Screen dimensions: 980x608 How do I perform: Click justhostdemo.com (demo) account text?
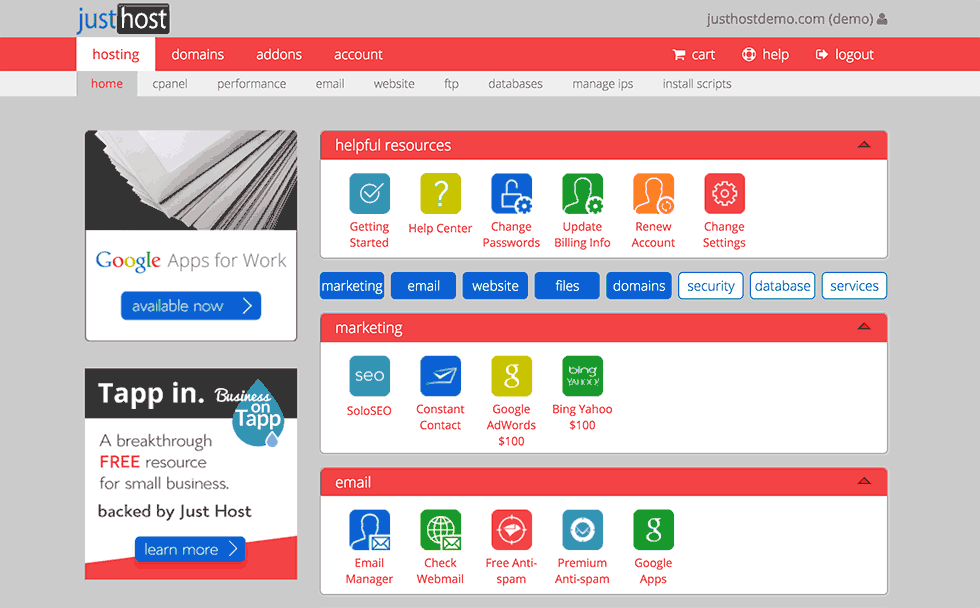coord(789,19)
